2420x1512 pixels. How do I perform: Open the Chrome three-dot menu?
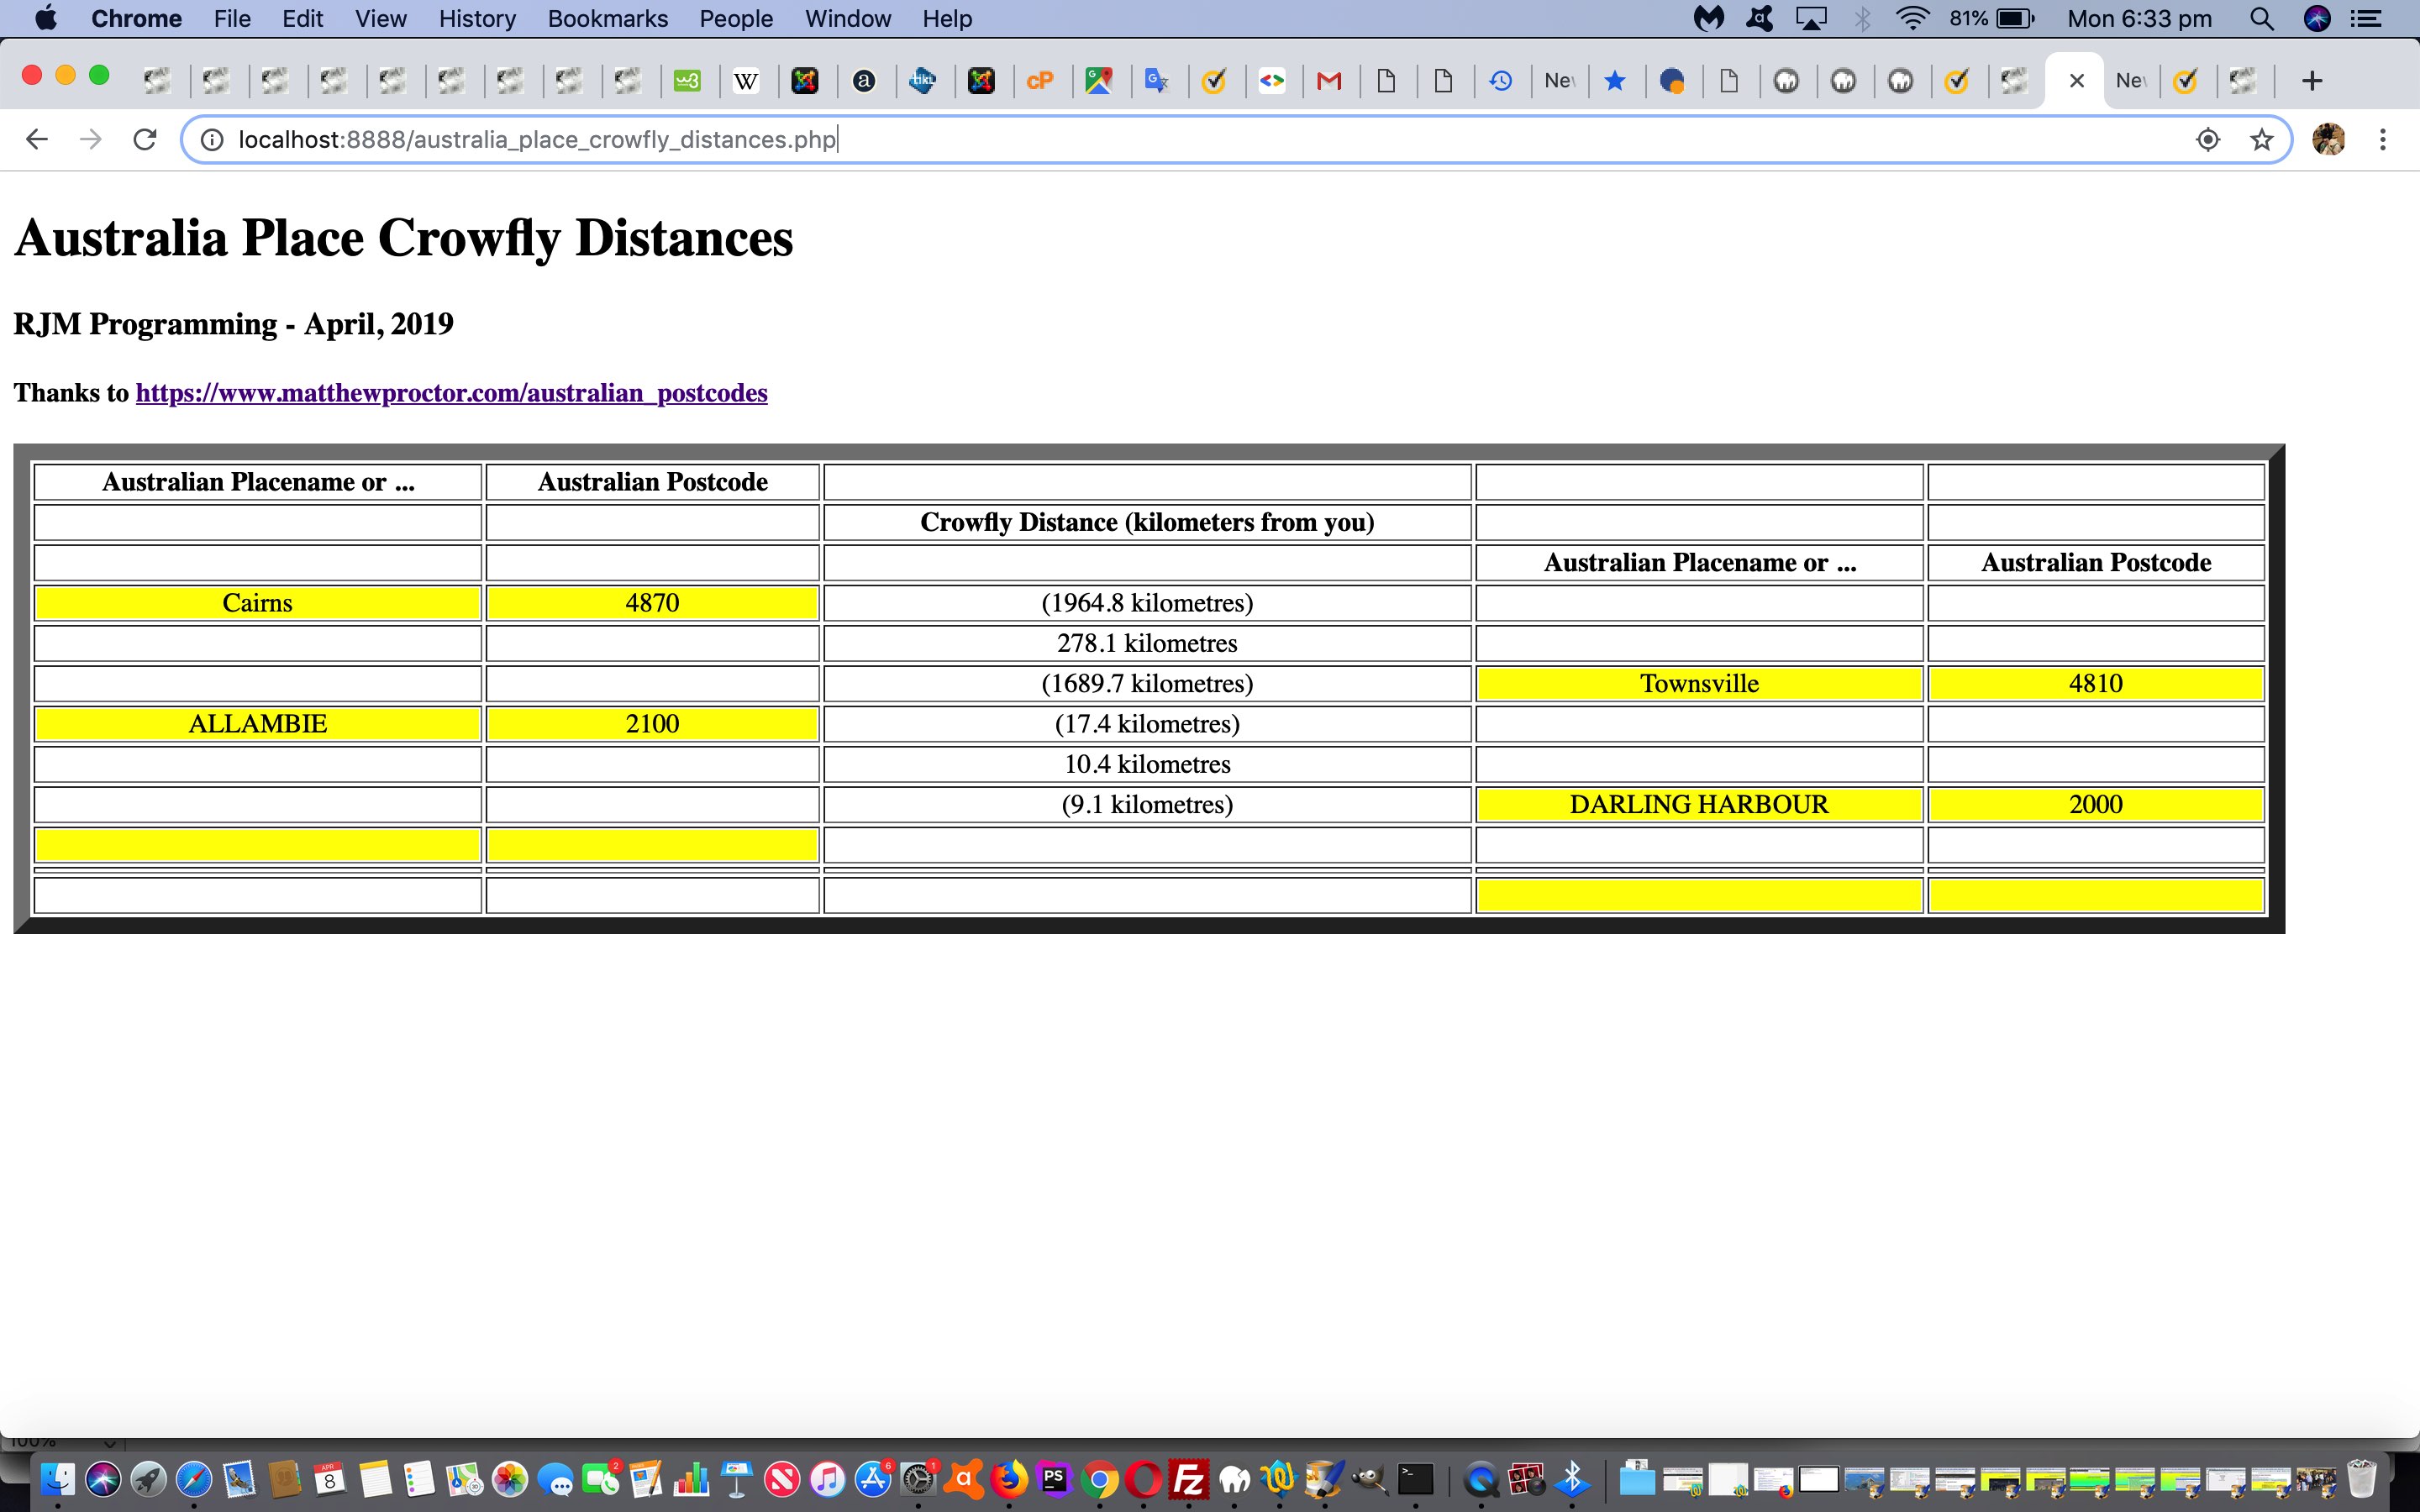[2383, 139]
